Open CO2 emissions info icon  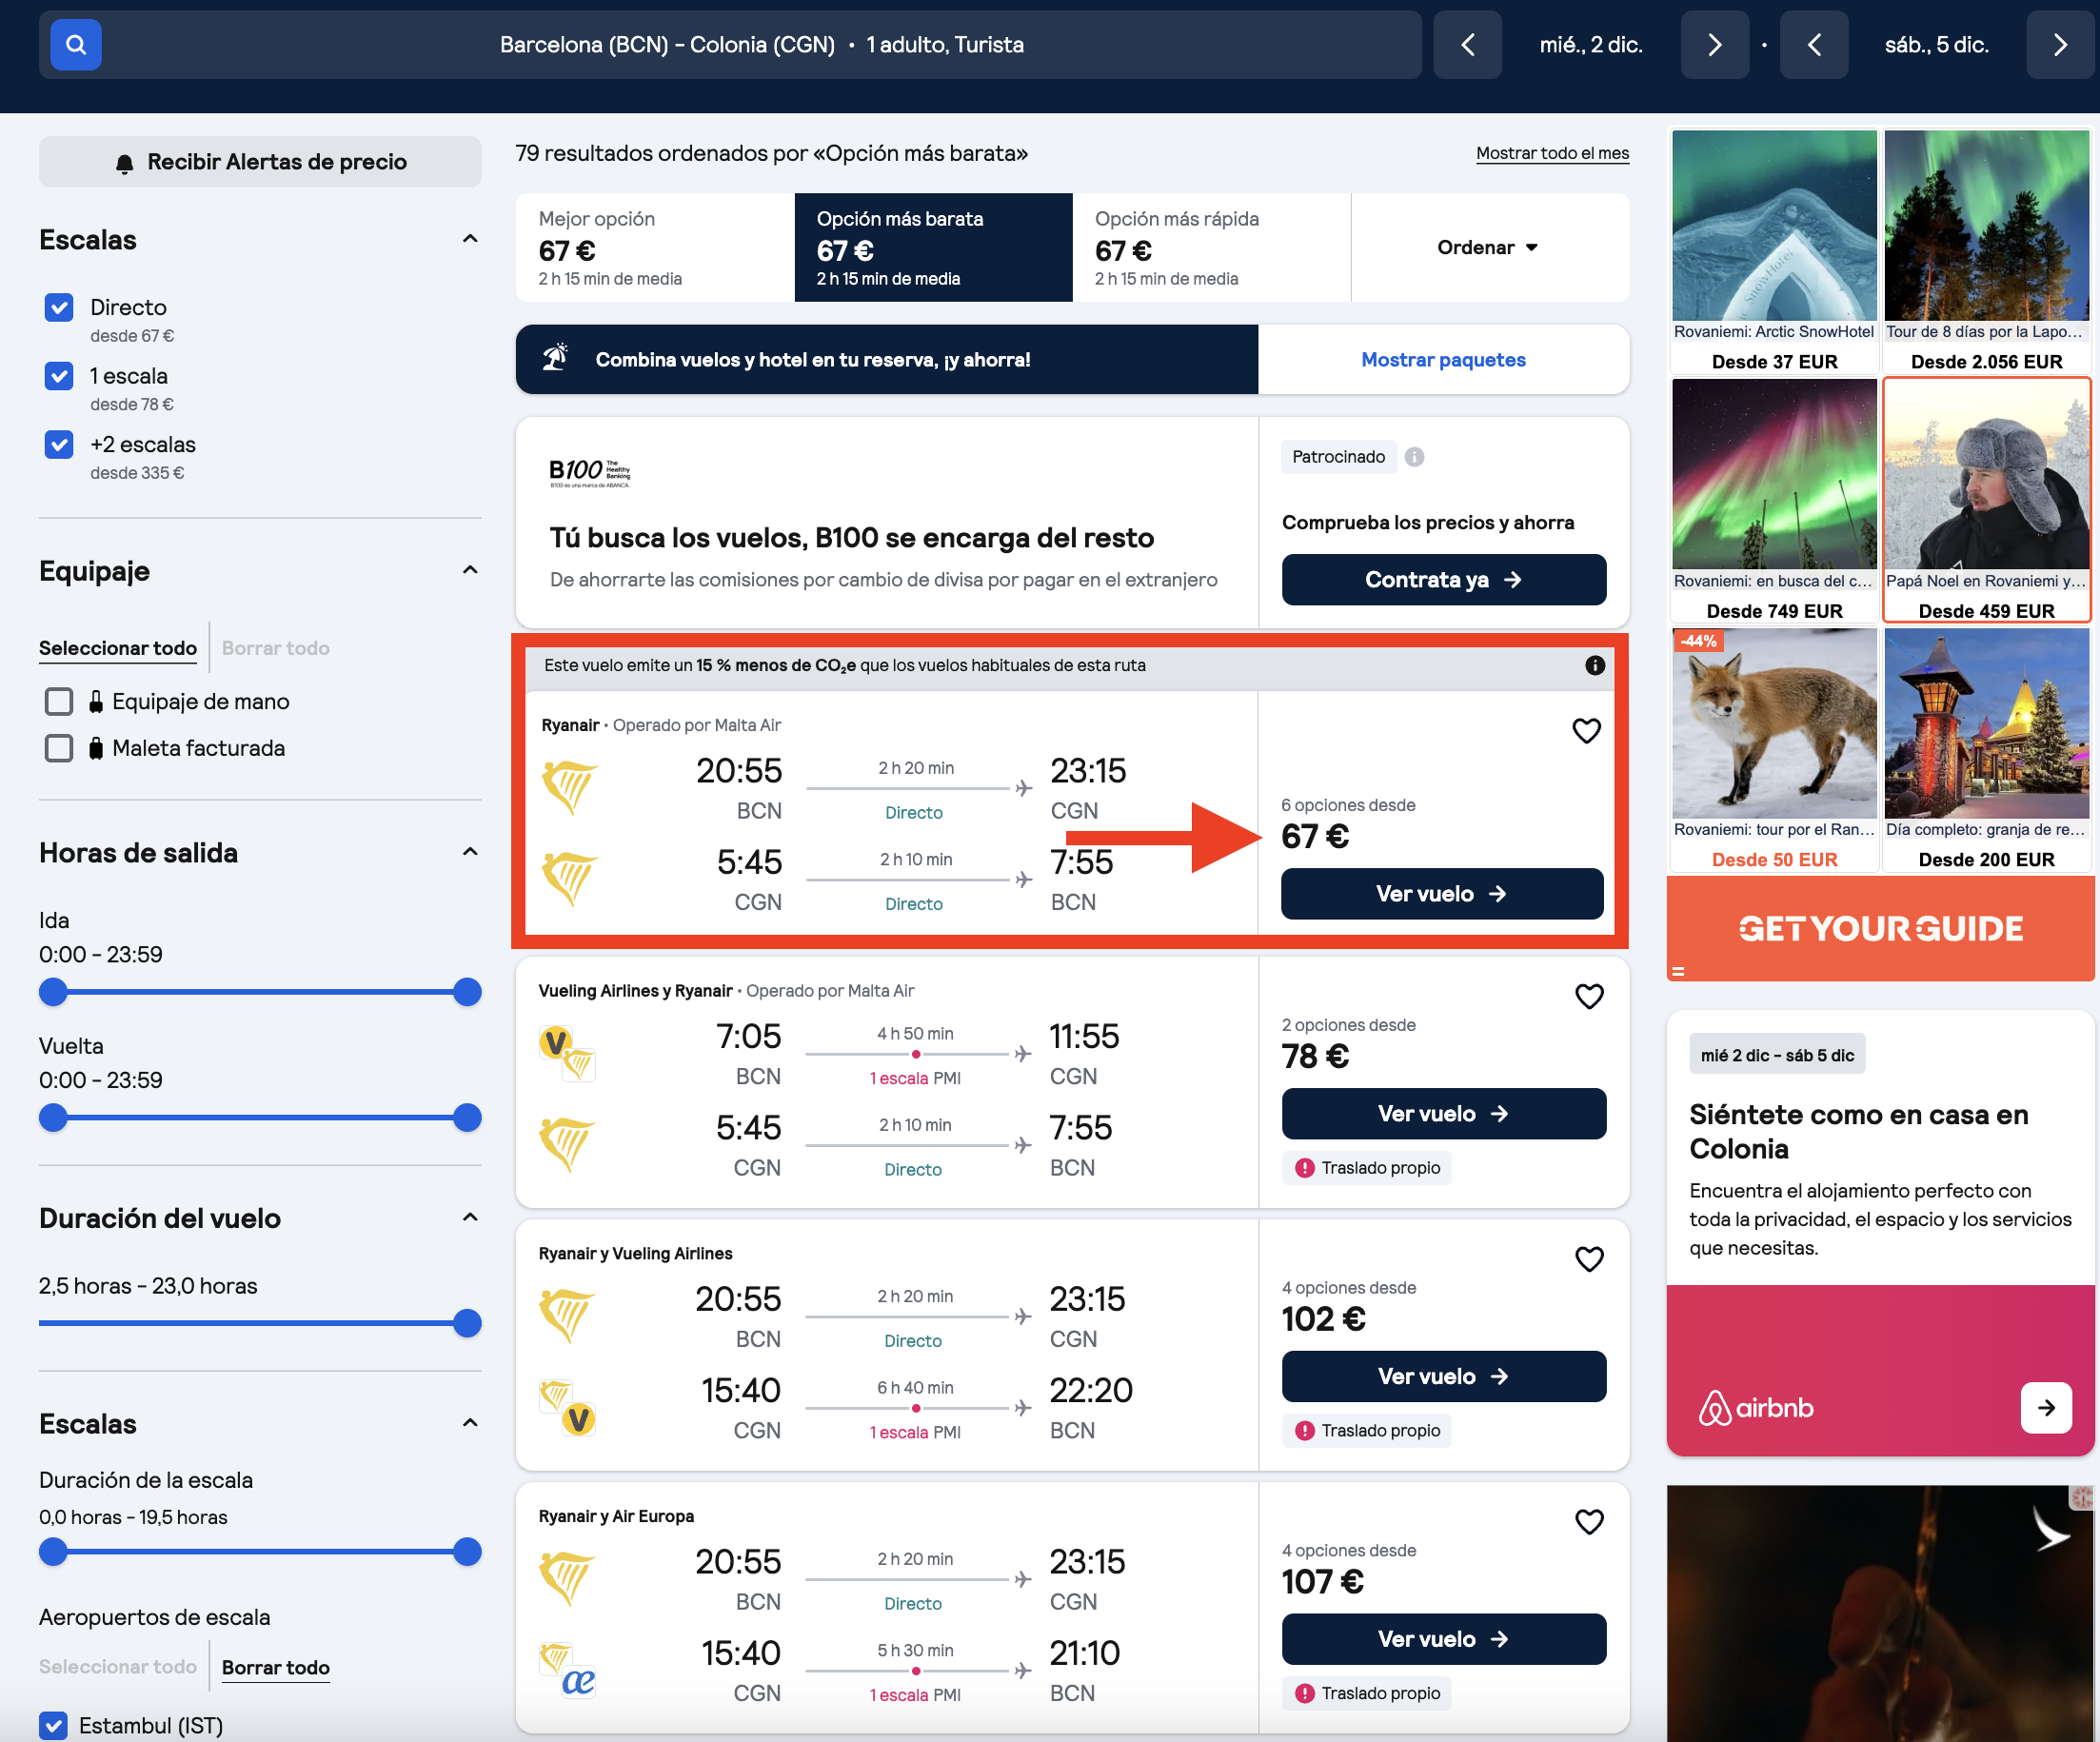click(1595, 665)
